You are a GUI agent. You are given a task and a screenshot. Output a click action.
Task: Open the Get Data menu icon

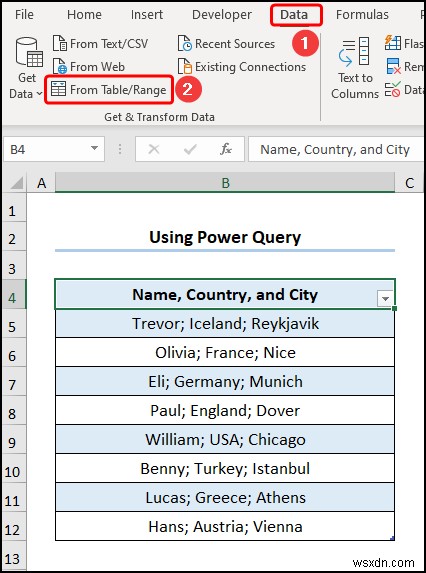click(x=27, y=54)
